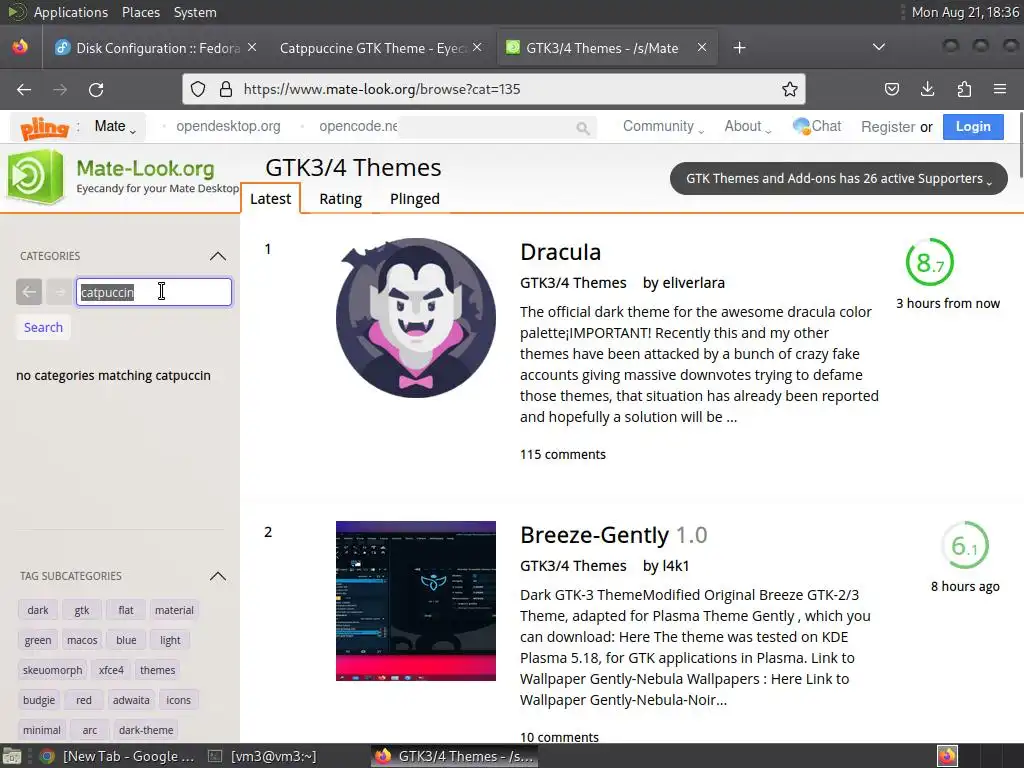1024x768 pixels.
Task: Switch to the Latest tab
Action: [270, 199]
